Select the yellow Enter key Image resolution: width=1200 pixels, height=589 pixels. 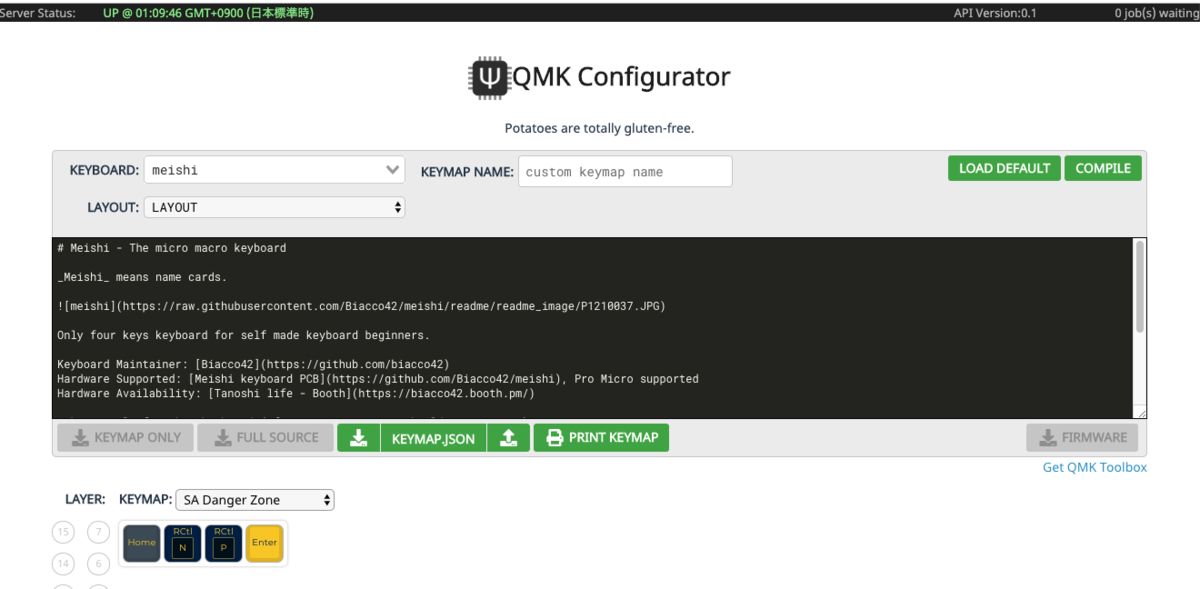click(x=265, y=543)
